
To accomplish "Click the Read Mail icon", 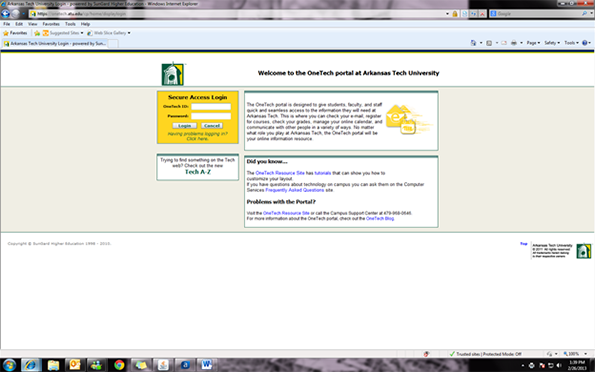I will 504,43.
